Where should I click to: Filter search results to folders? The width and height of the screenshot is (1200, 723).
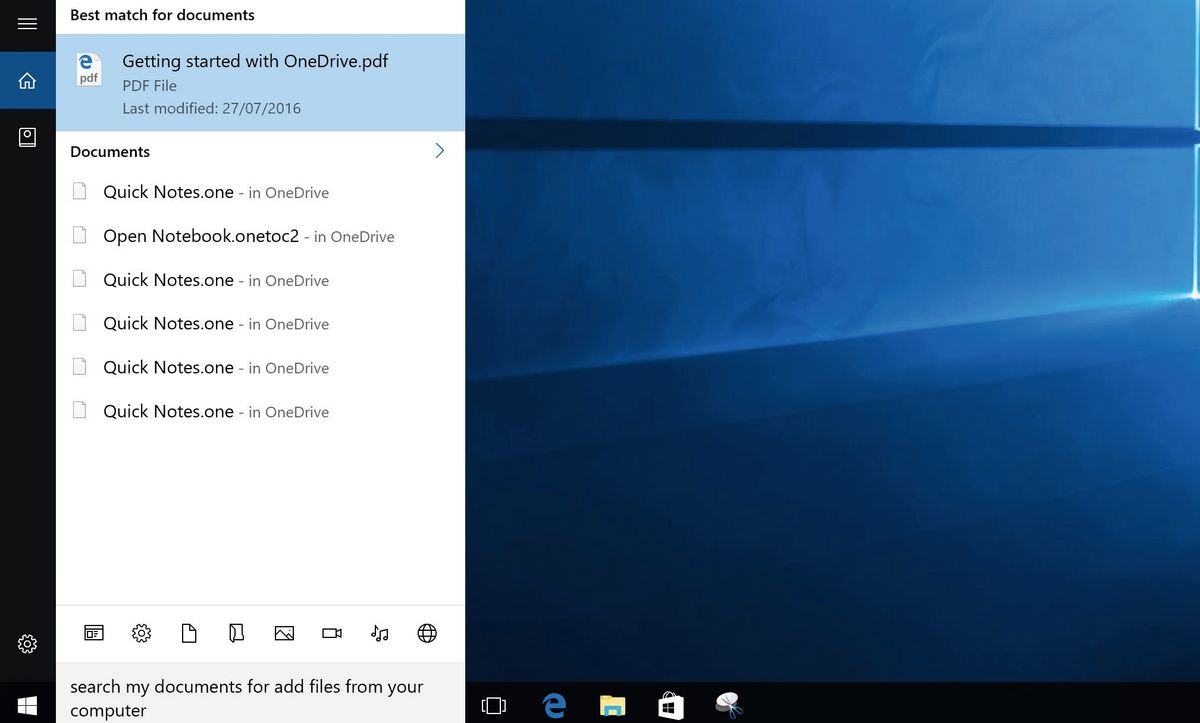click(236, 633)
